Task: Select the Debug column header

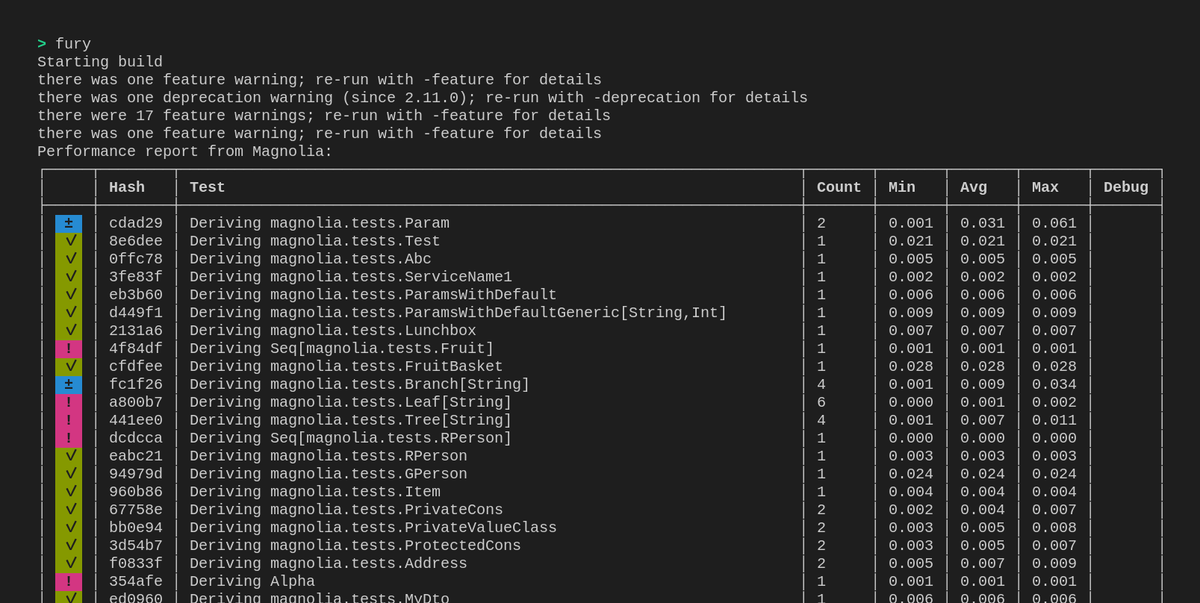Action: tap(1125, 187)
